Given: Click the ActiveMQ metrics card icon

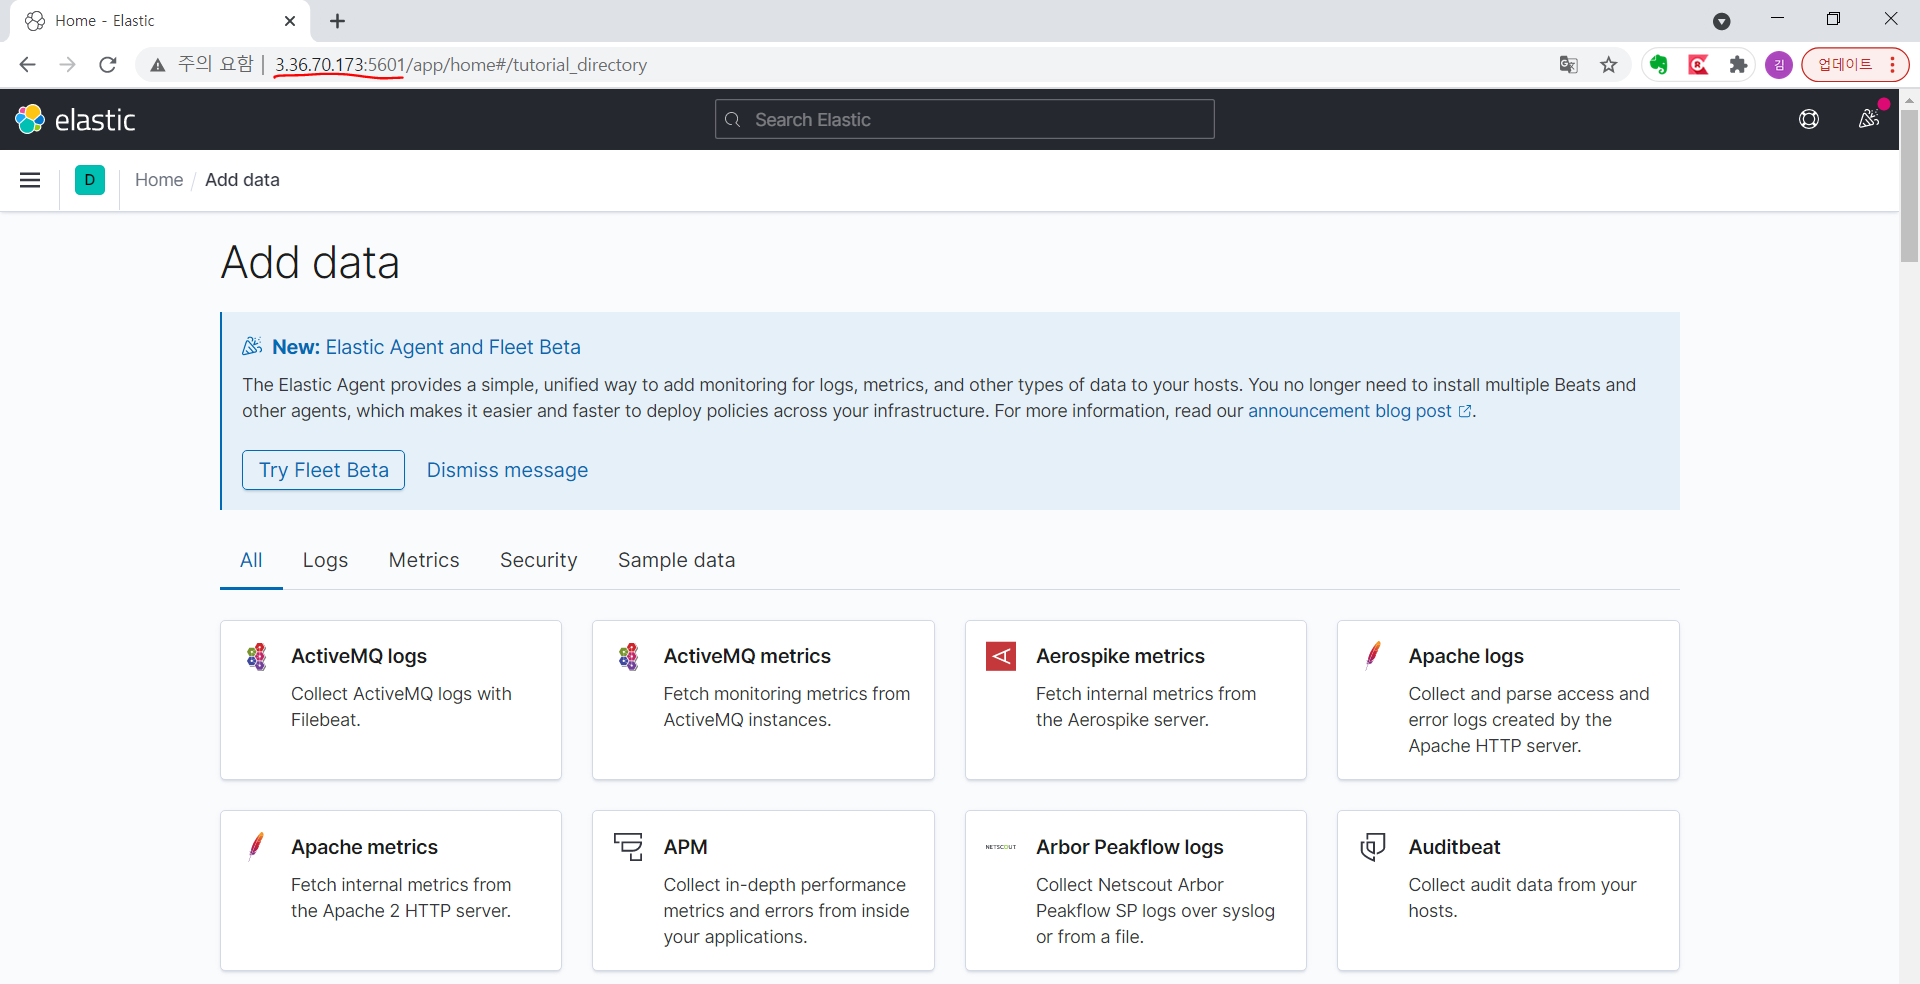Looking at the screenshot, I should (629, 656).
